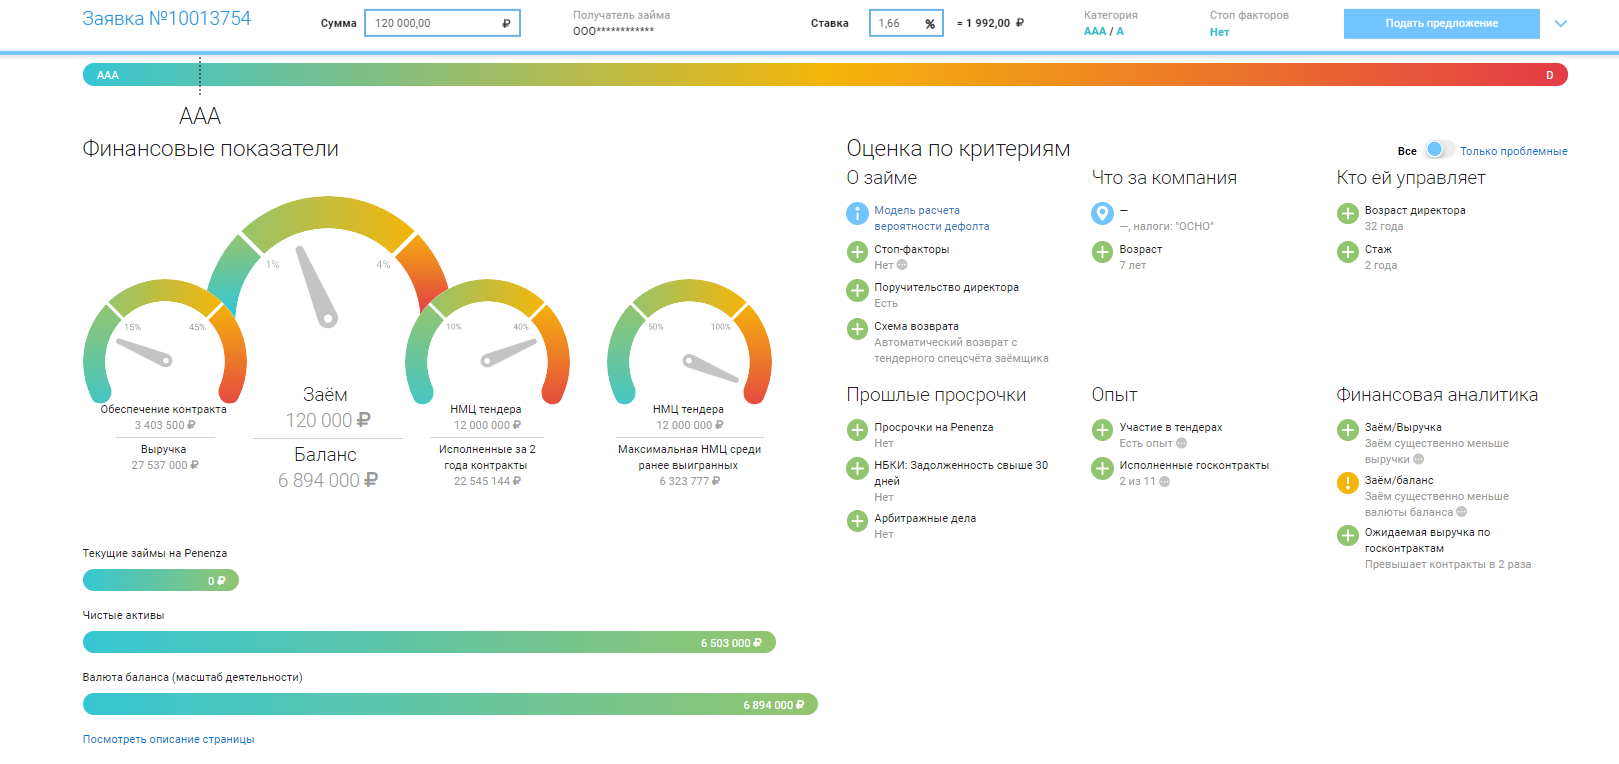Expand the chevron next to Подать предложение
The height and width of the screenshot is (764, 1619).
1561,23
